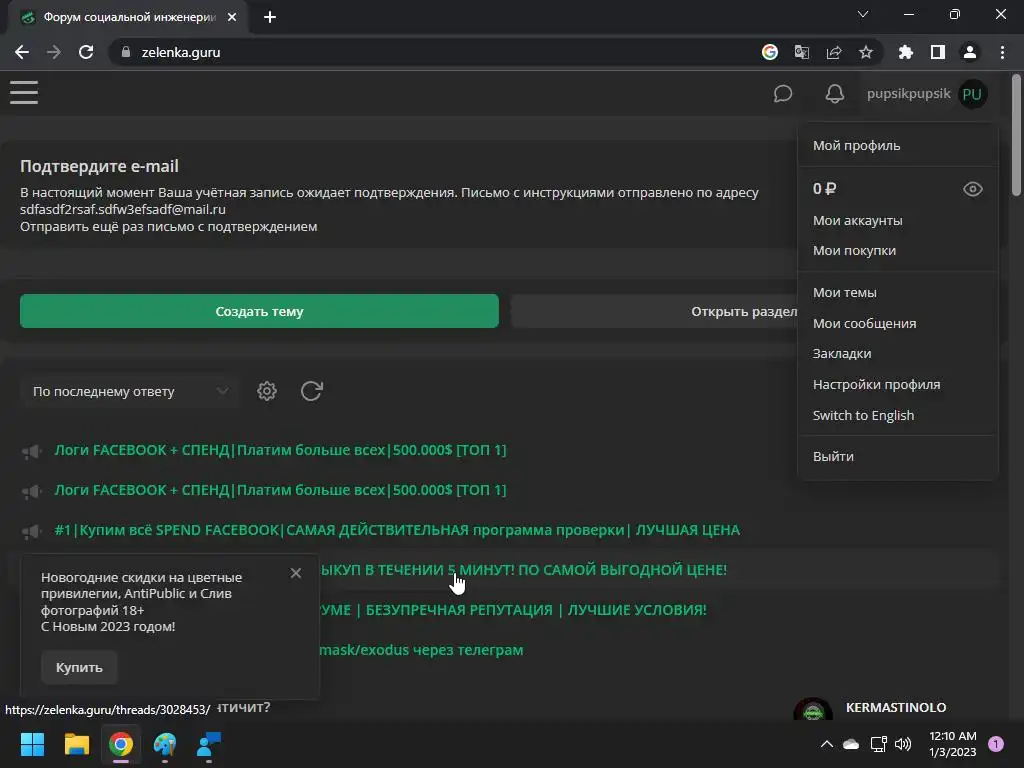Viewport: 1024px width, 768px height.
Task: Open thread #1 Купим всё SPEND FACEBOOK
Action: pyautogui.click(x=397, y=530)
